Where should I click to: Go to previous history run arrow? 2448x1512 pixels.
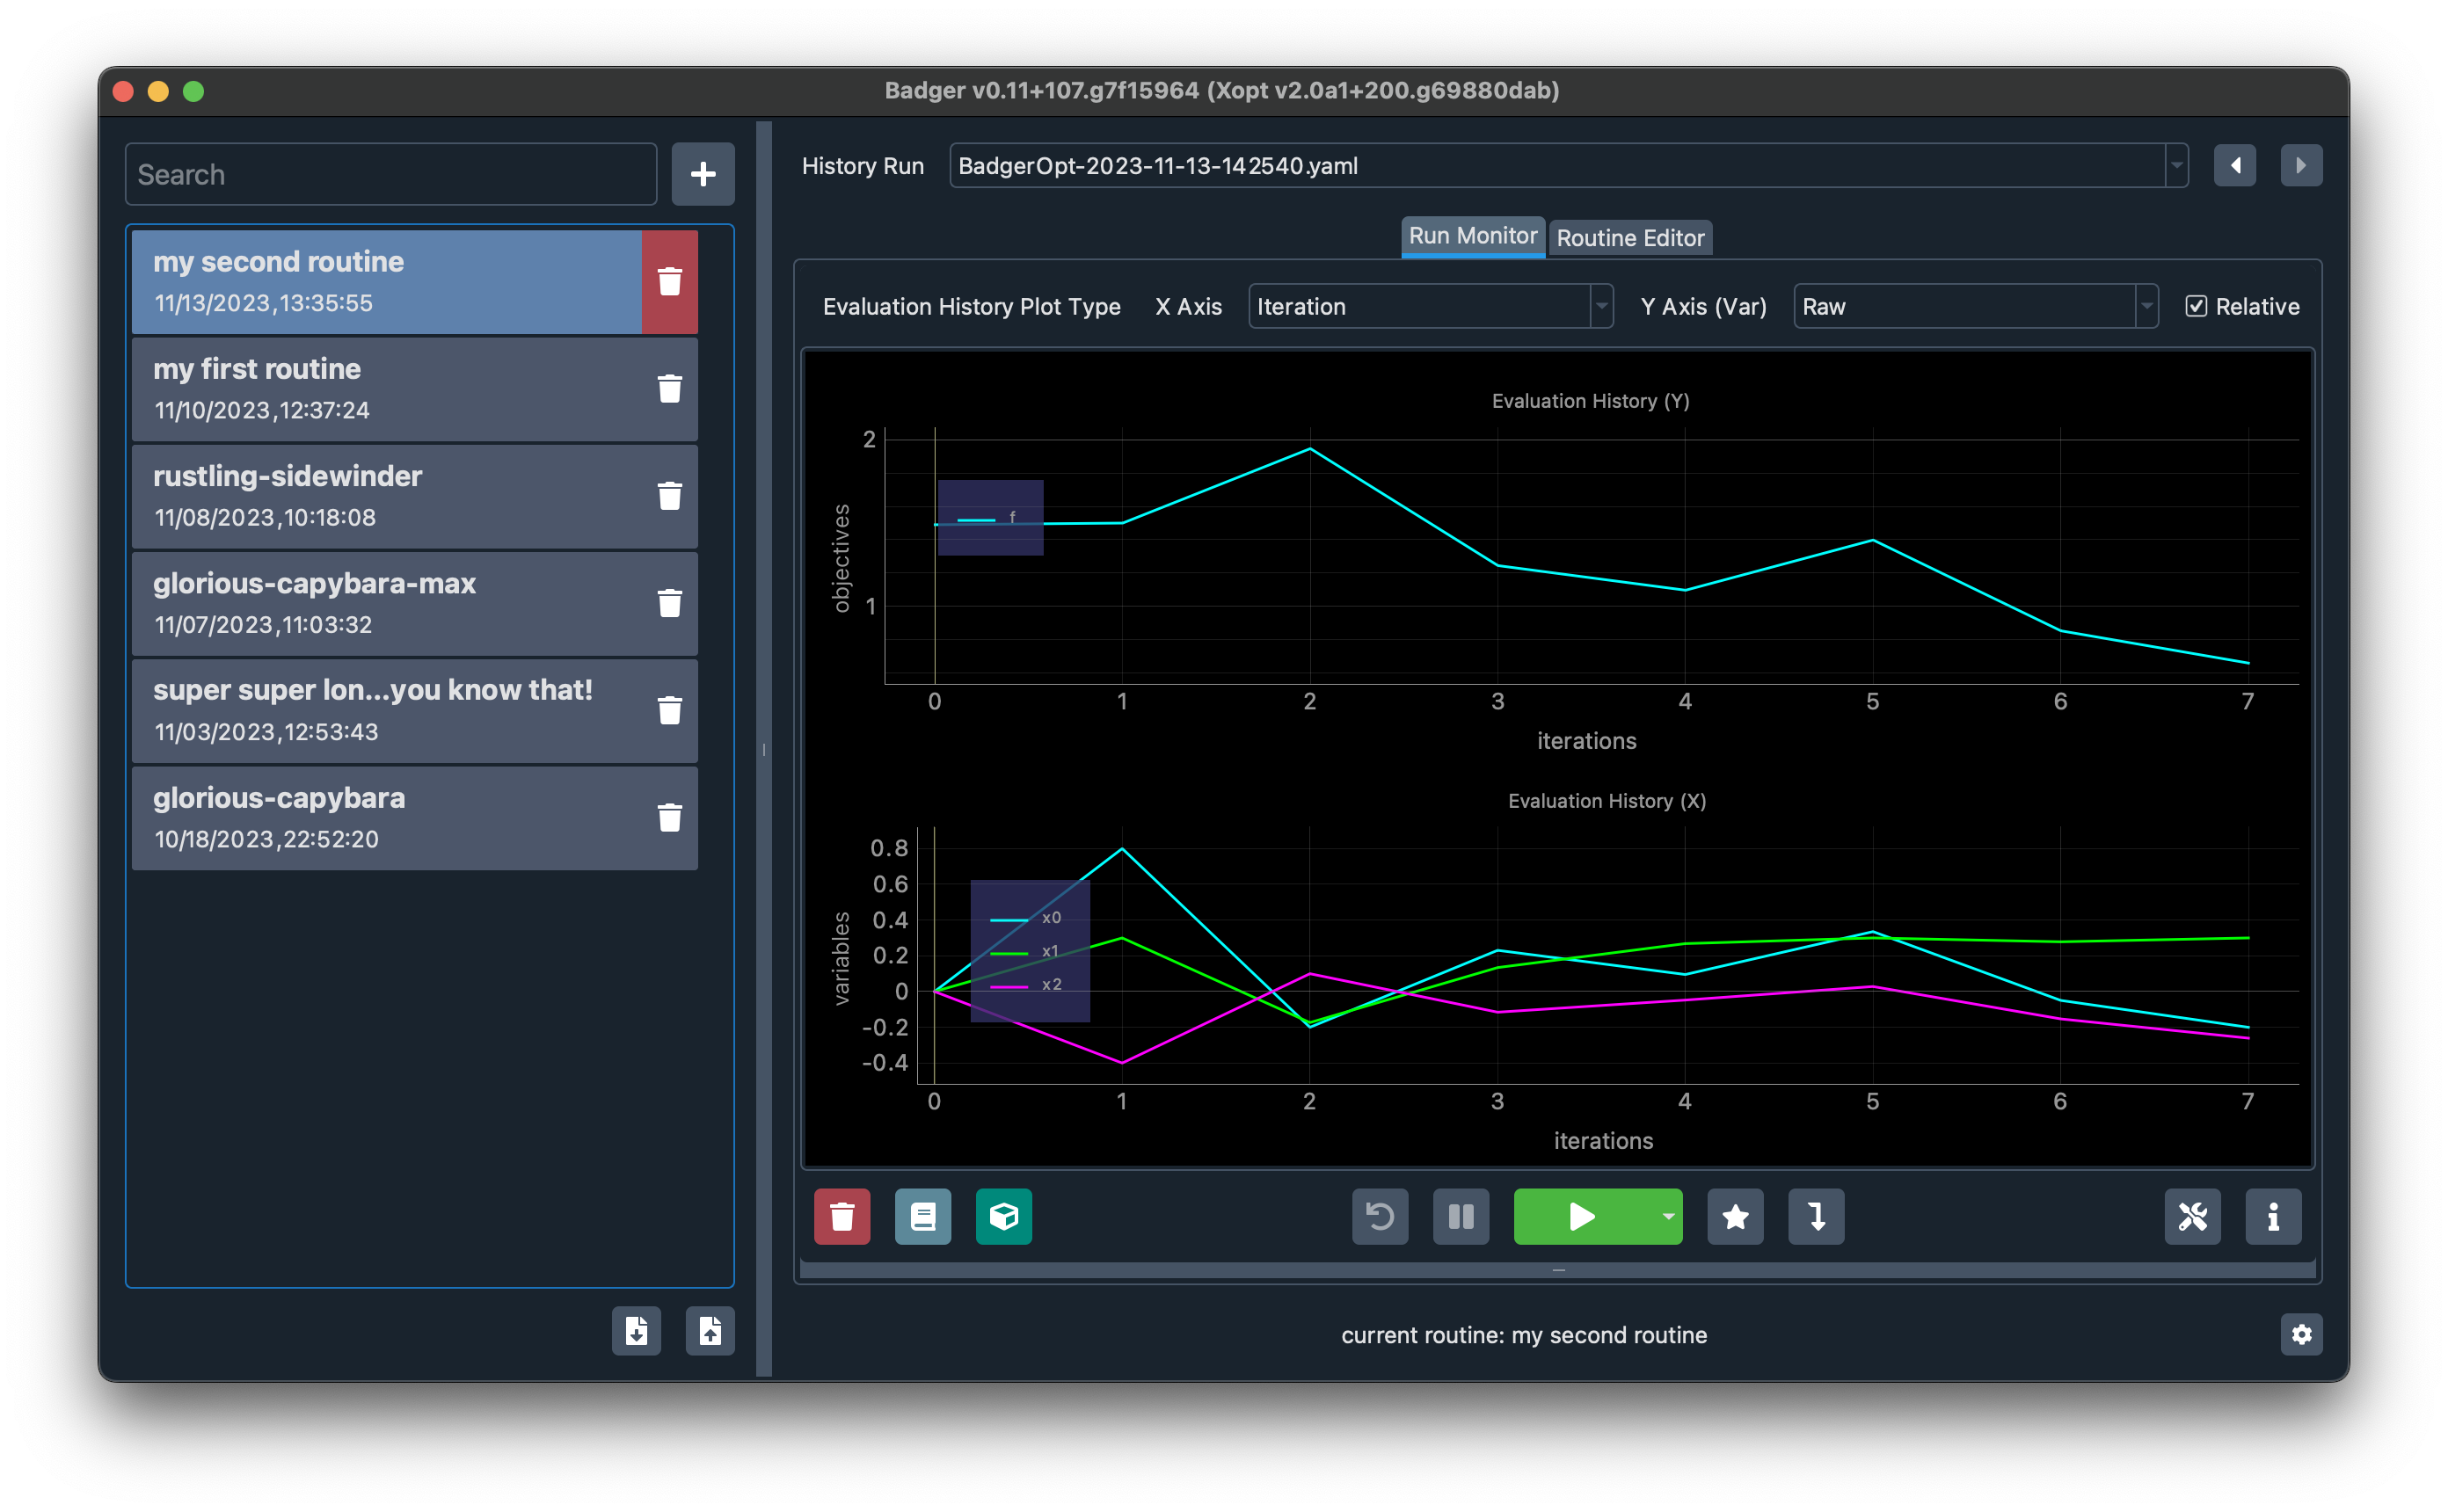[x=2235, y=166]
